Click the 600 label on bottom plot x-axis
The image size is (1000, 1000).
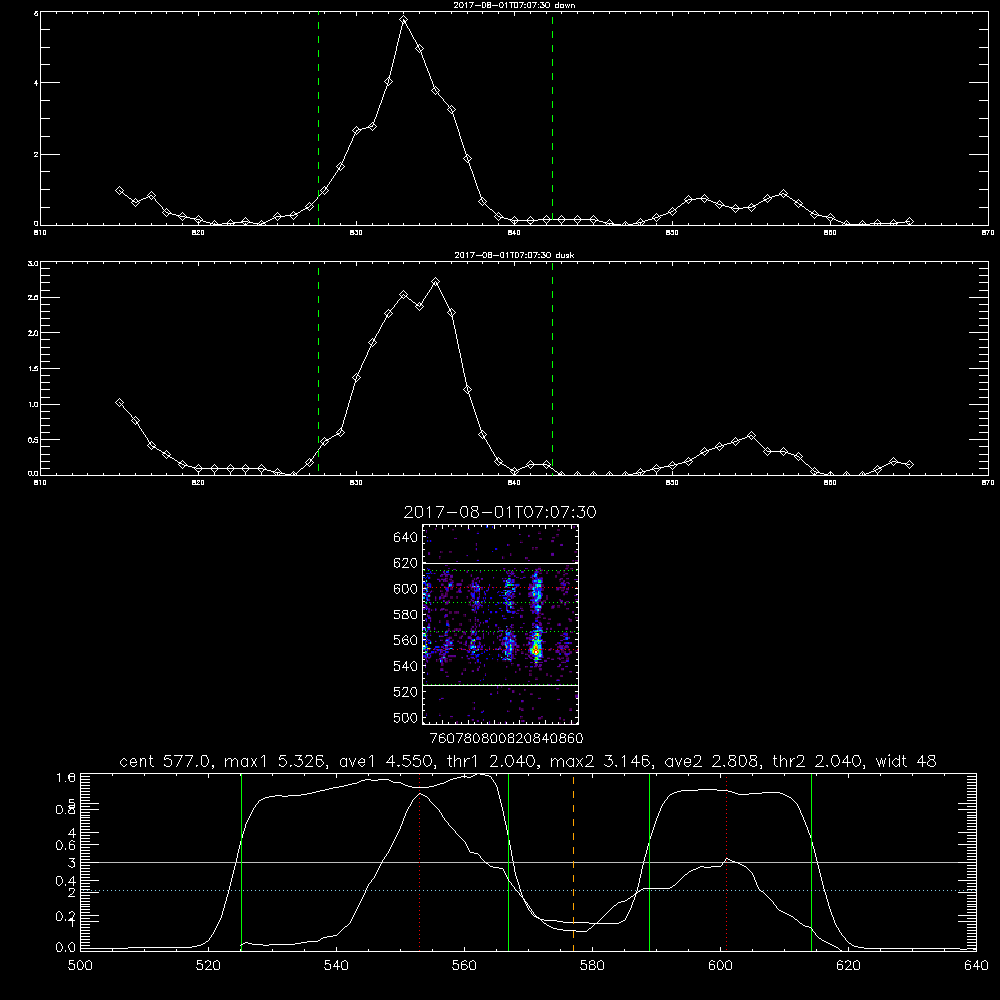coord(720,966)
